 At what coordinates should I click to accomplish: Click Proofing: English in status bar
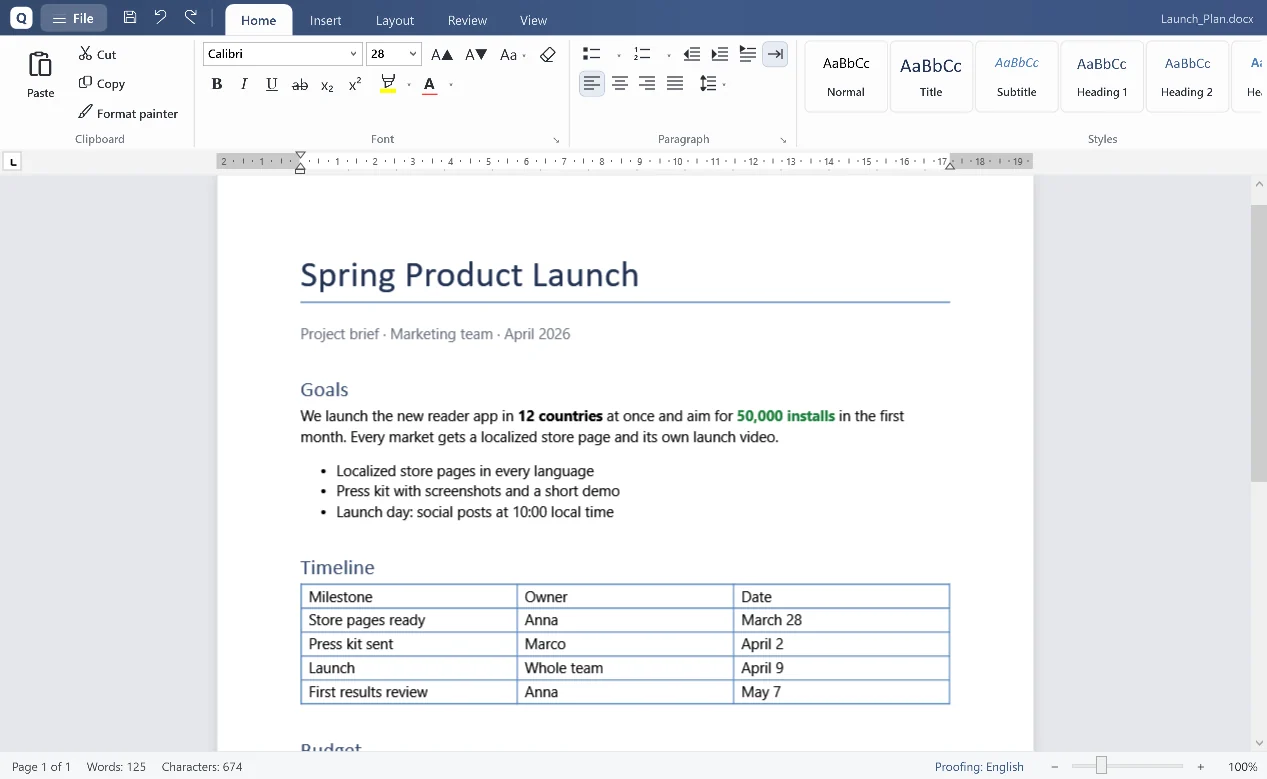(979, 767)
